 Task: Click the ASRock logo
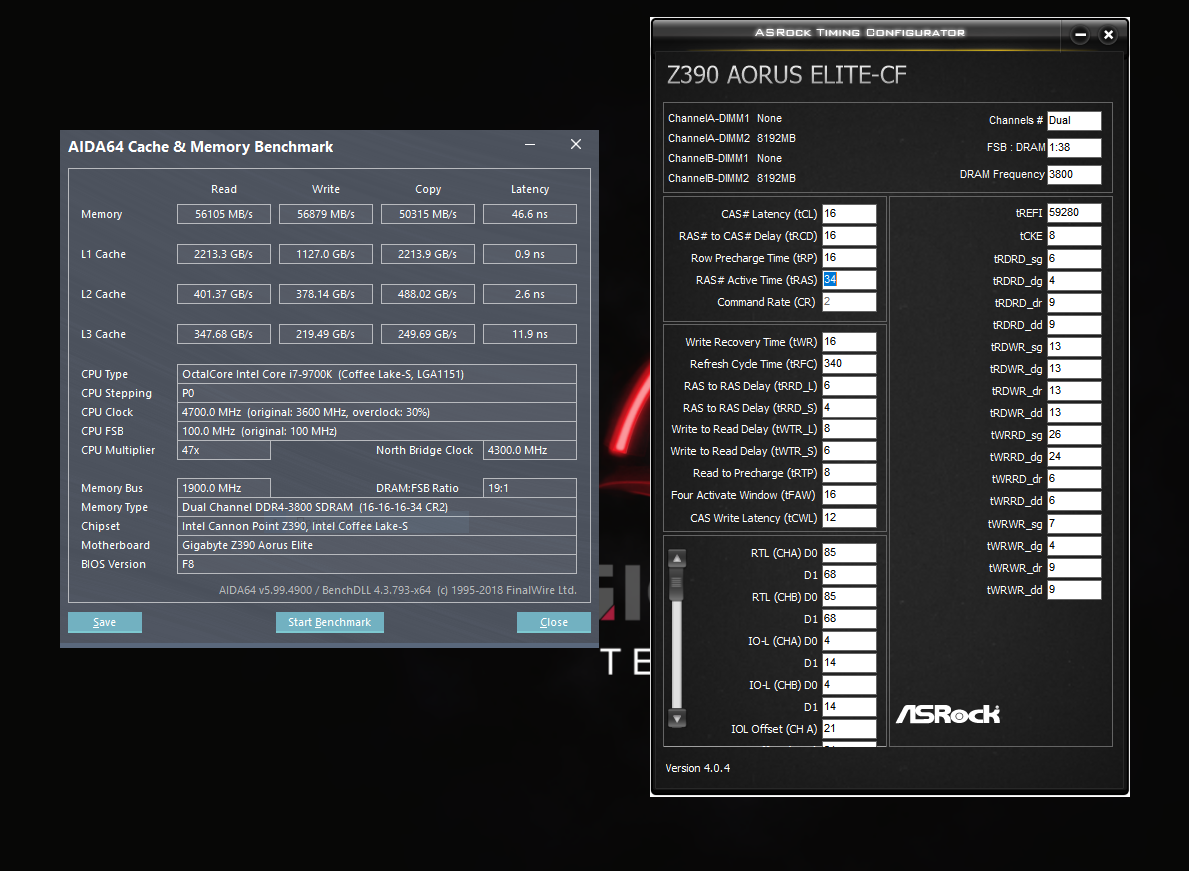click(948, 714)
